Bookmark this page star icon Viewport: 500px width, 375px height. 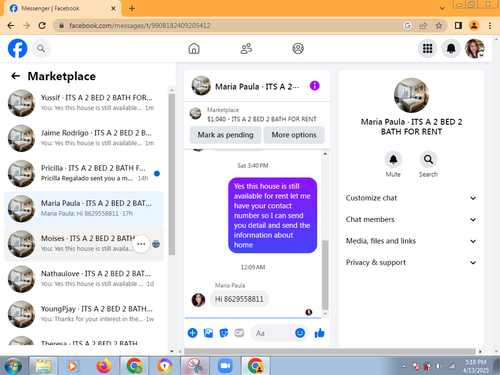439,25
